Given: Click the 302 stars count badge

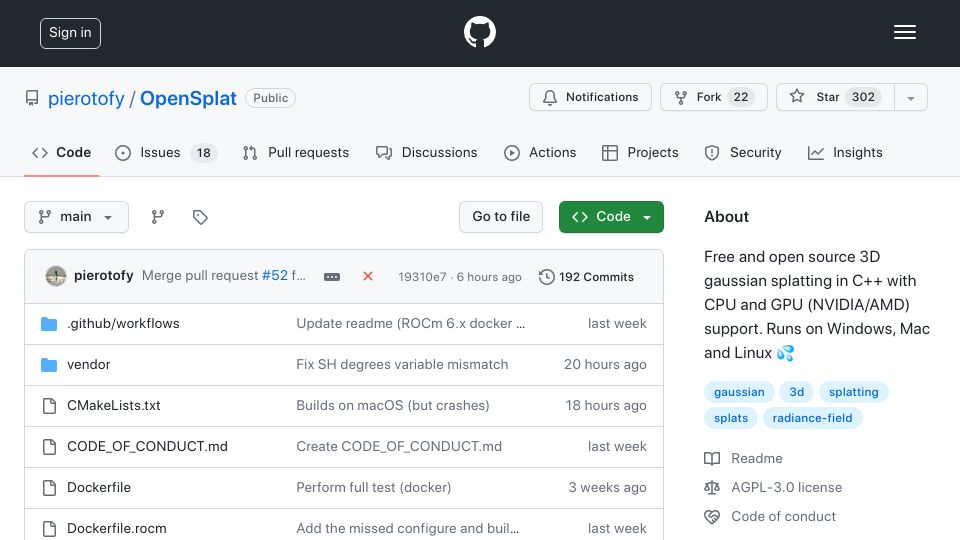Looking at the screenshot, I should pyautogui.click(x=863, y=97).
